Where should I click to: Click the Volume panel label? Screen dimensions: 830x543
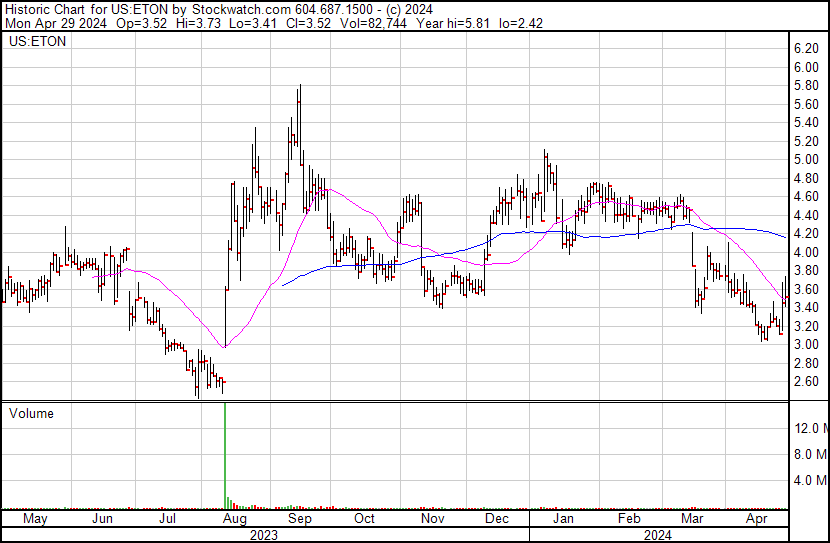click(x=31, y=413)
